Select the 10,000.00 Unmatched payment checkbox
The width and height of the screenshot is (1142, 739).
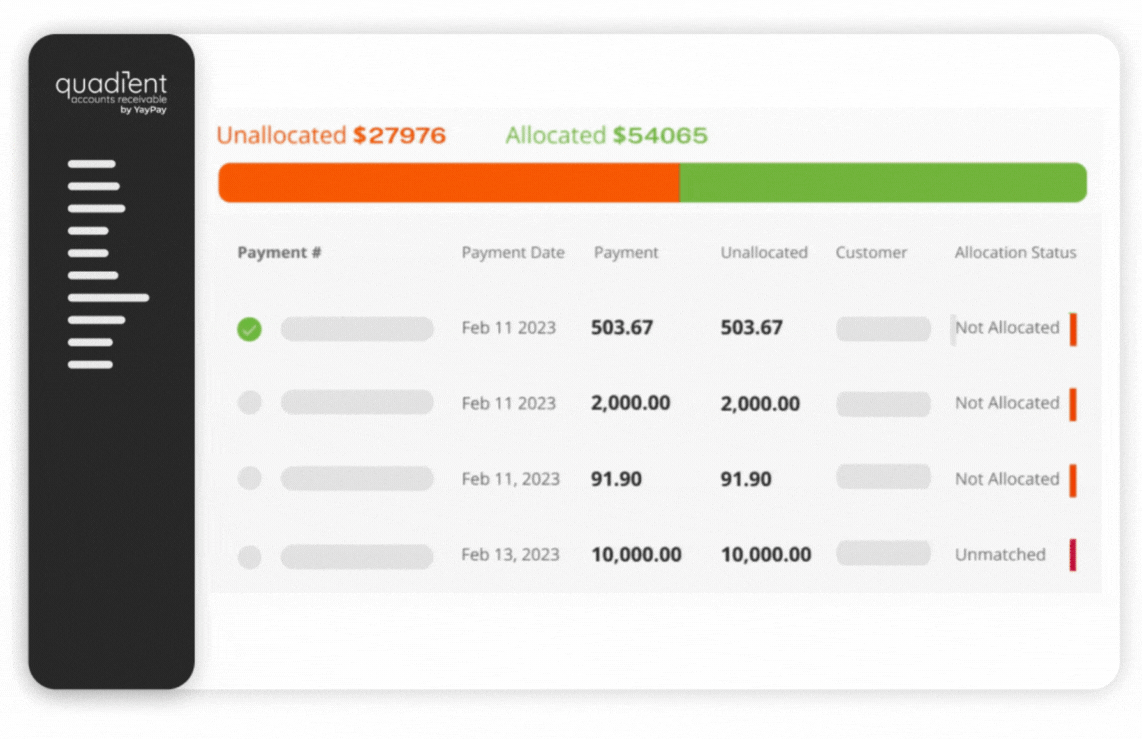coord(249,555)
